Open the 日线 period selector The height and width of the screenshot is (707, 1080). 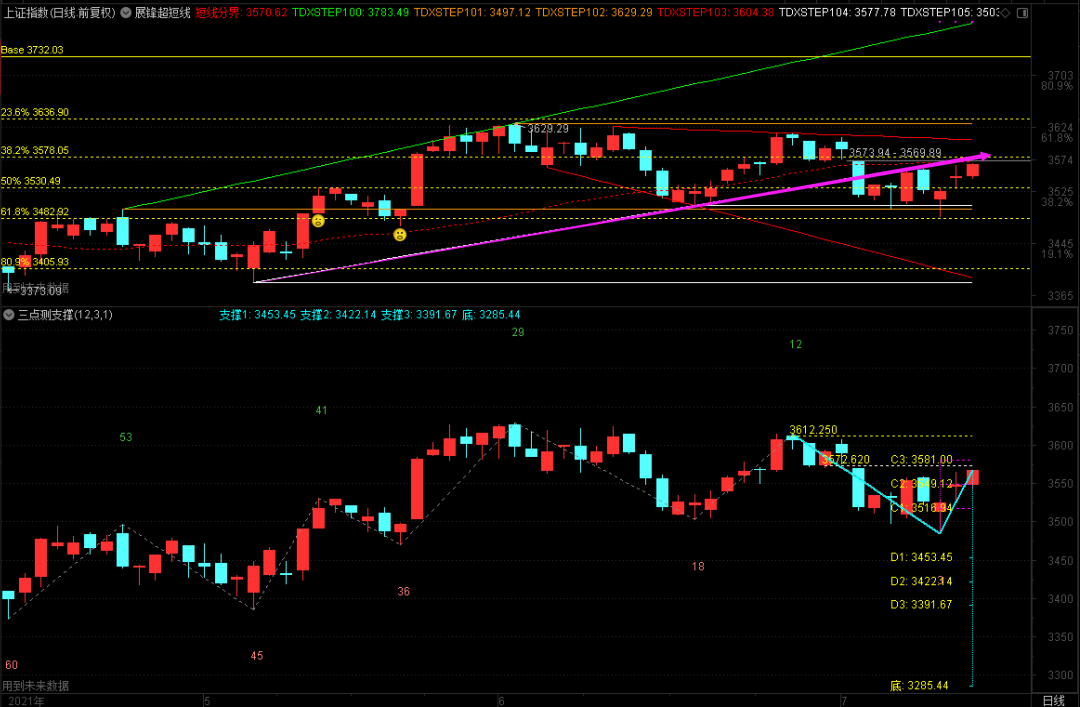pyautogui.click(x=1054, y=700)
